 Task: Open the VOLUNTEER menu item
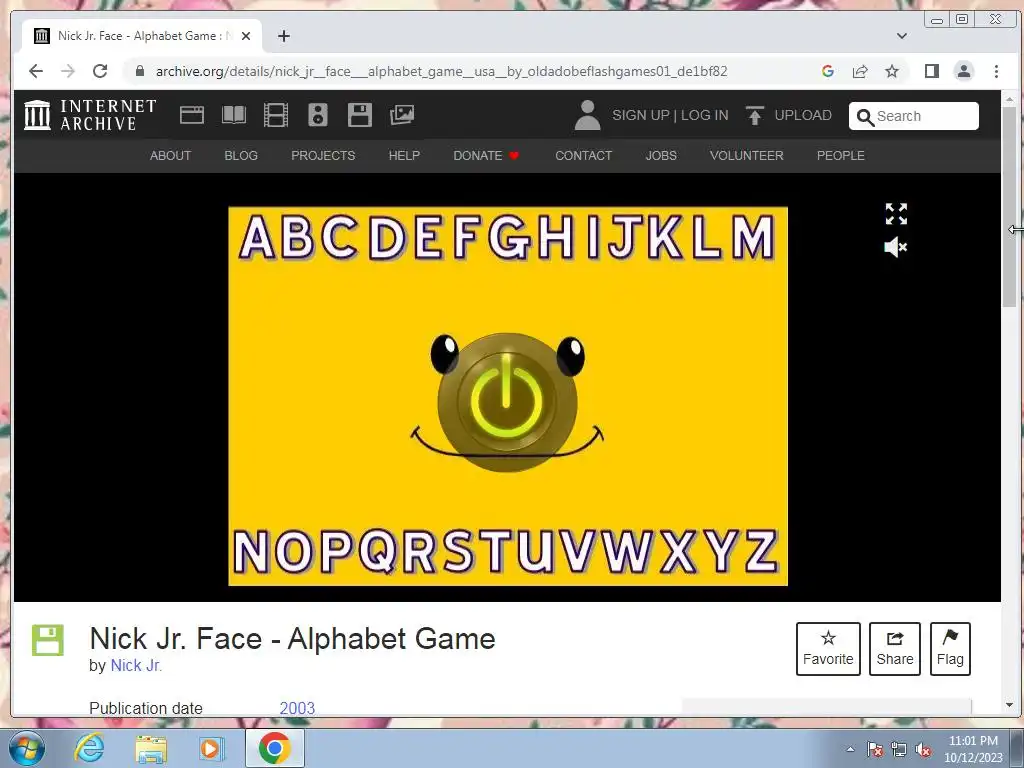click(746, 156)
